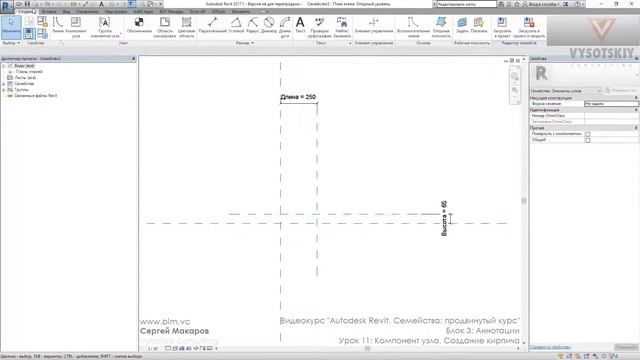Select the Текст (Text) tool
640x360 pixels.
(300, 25)
